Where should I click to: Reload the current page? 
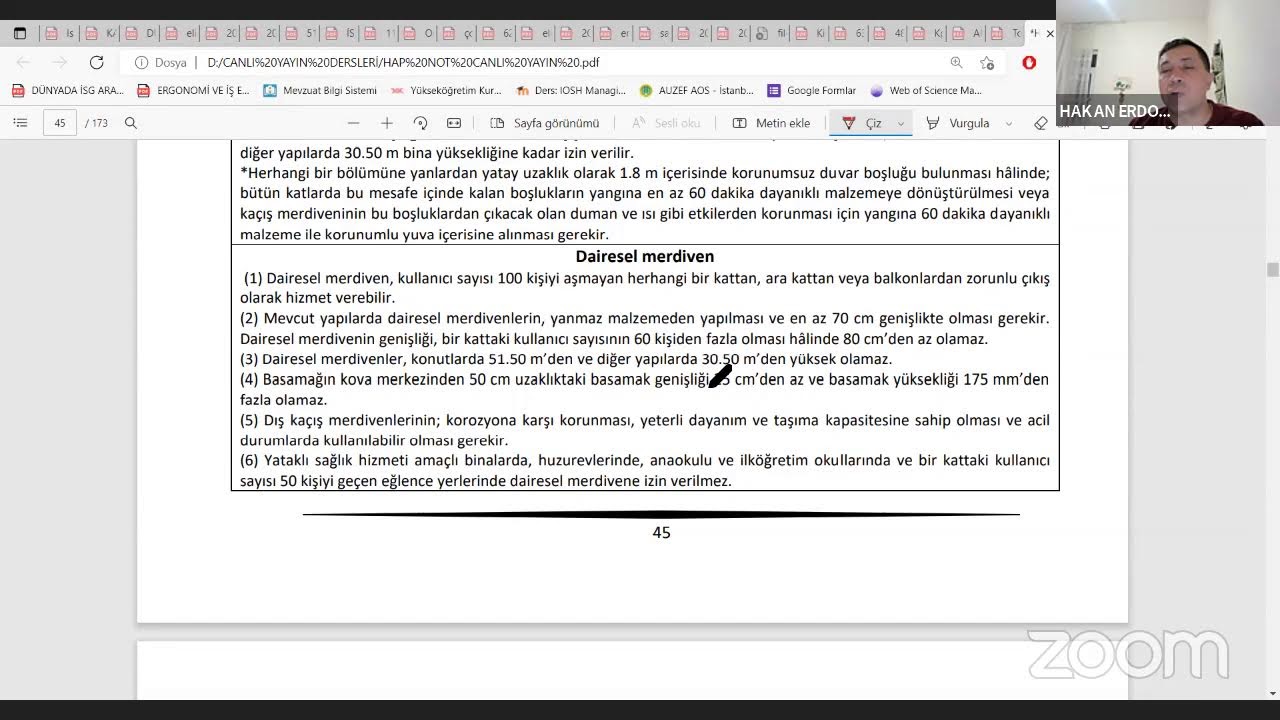pyautogui.click(x=96, y=62)
